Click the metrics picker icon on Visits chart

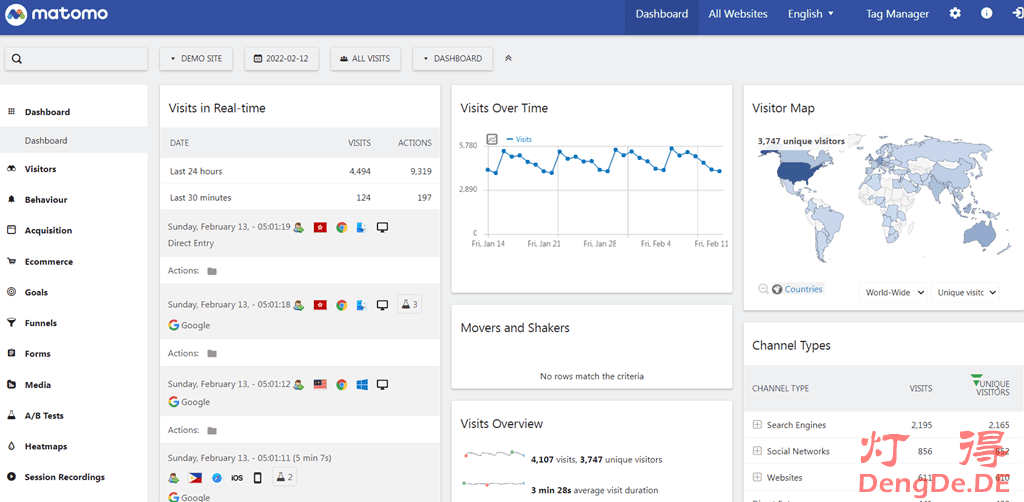coord(492,139)
